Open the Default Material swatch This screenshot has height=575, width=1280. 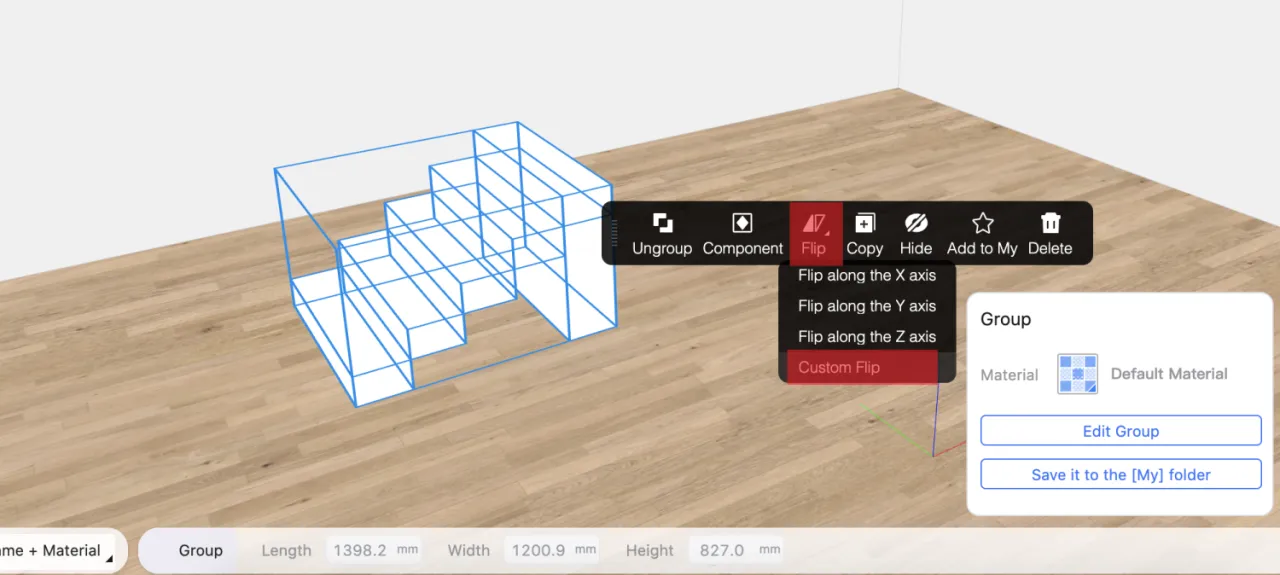click(1077, 374)
